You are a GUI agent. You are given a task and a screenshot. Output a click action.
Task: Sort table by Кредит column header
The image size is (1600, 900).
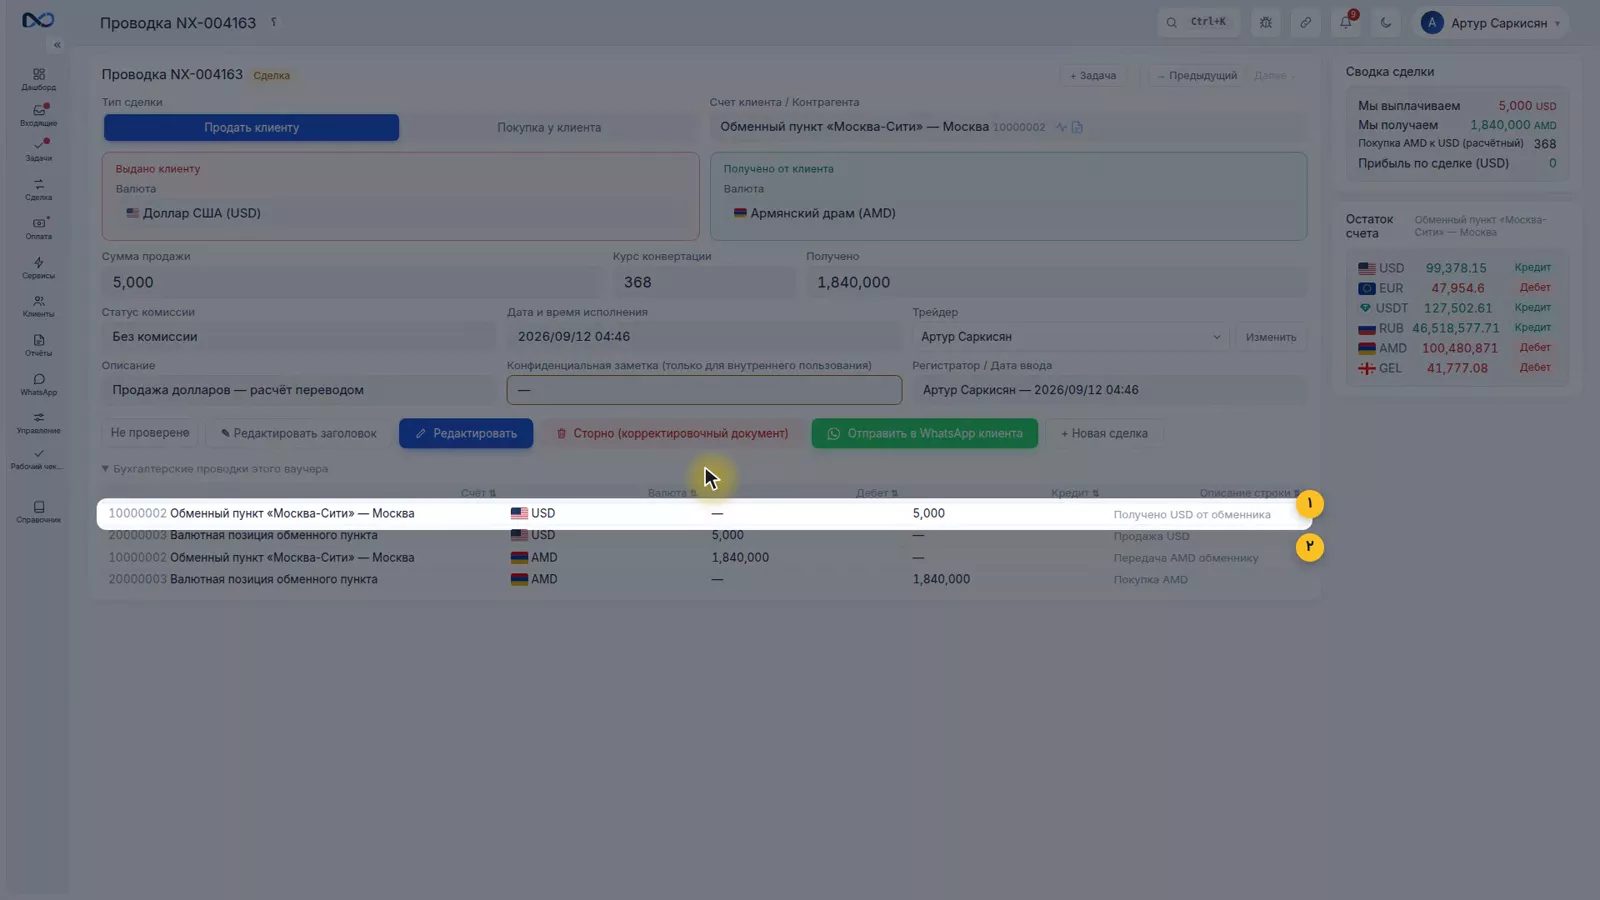(1075, 493)
